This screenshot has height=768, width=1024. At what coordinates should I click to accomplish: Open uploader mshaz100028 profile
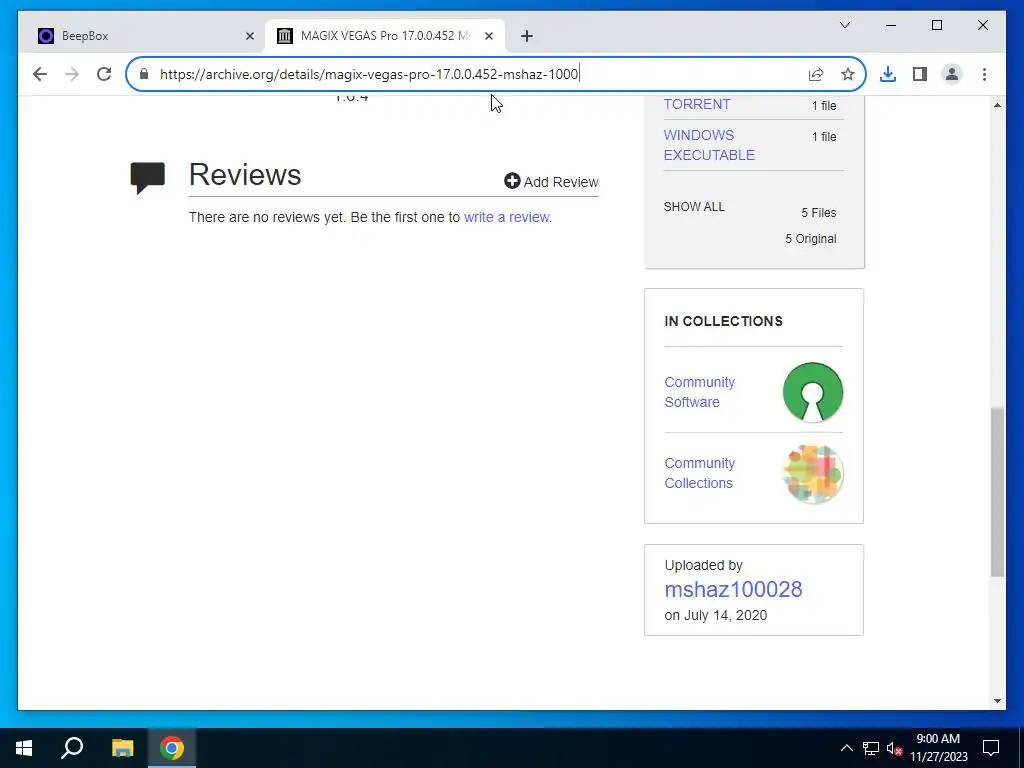[x=733, y=589]
